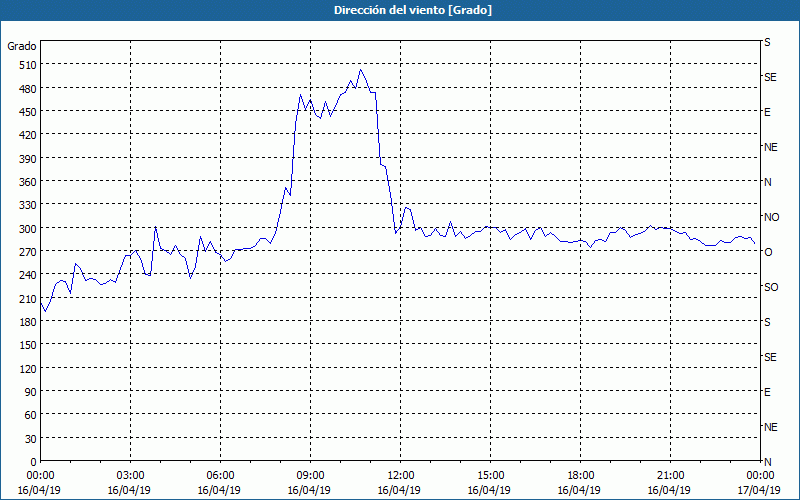Select the 'Grado' y-axis unit label
The width and height of the screenshot is (800, 500).
[x=22, y=46]
